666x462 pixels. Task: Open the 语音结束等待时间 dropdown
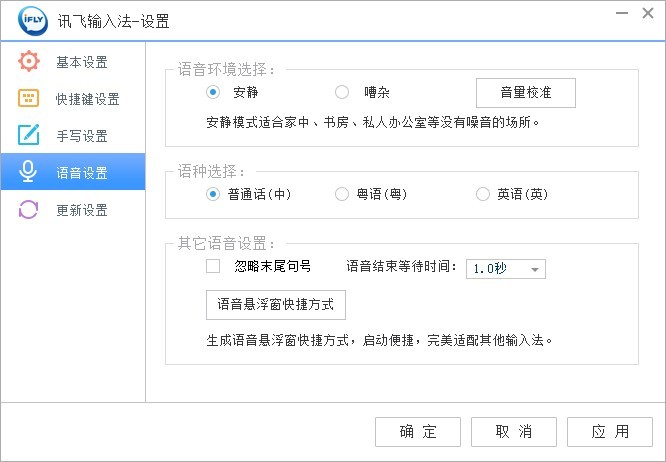point(505,269)
